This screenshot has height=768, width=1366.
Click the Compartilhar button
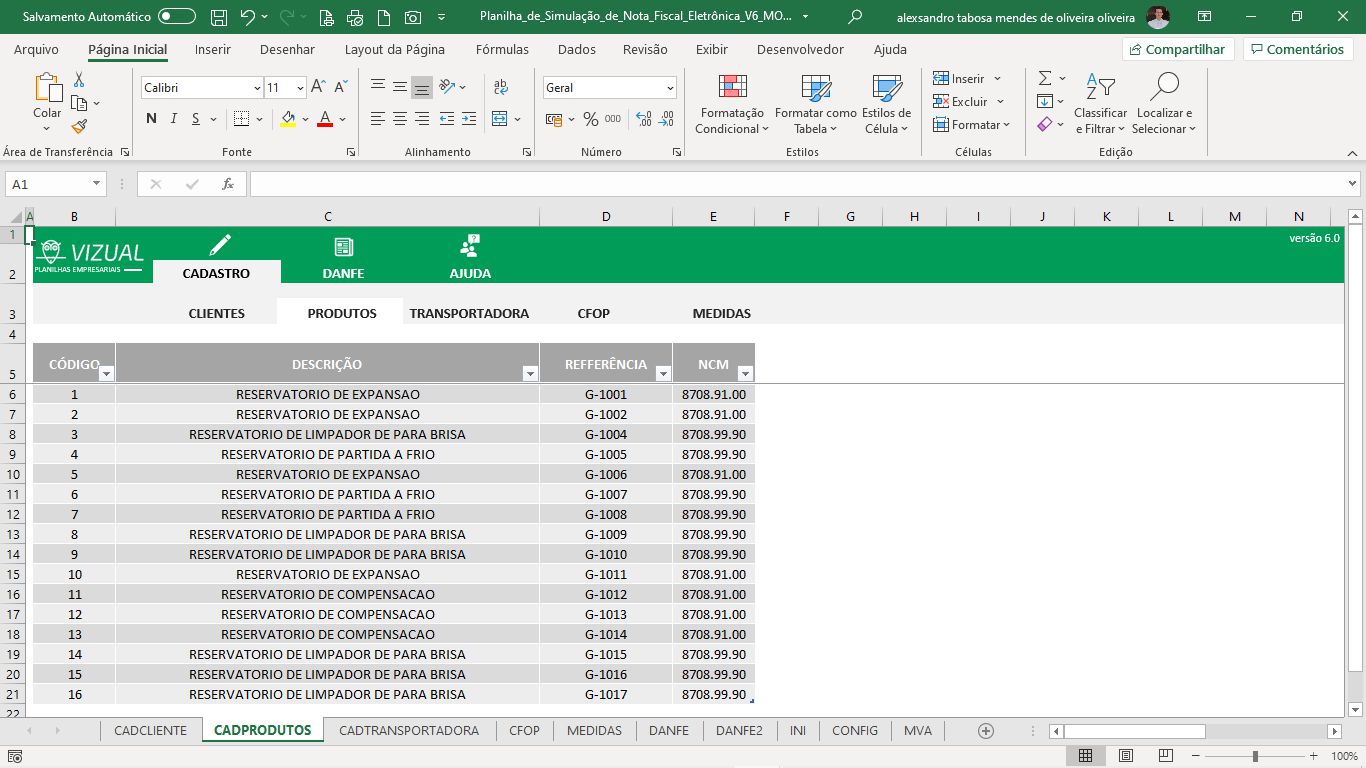pyautogui.click(x=1178, y=49)
